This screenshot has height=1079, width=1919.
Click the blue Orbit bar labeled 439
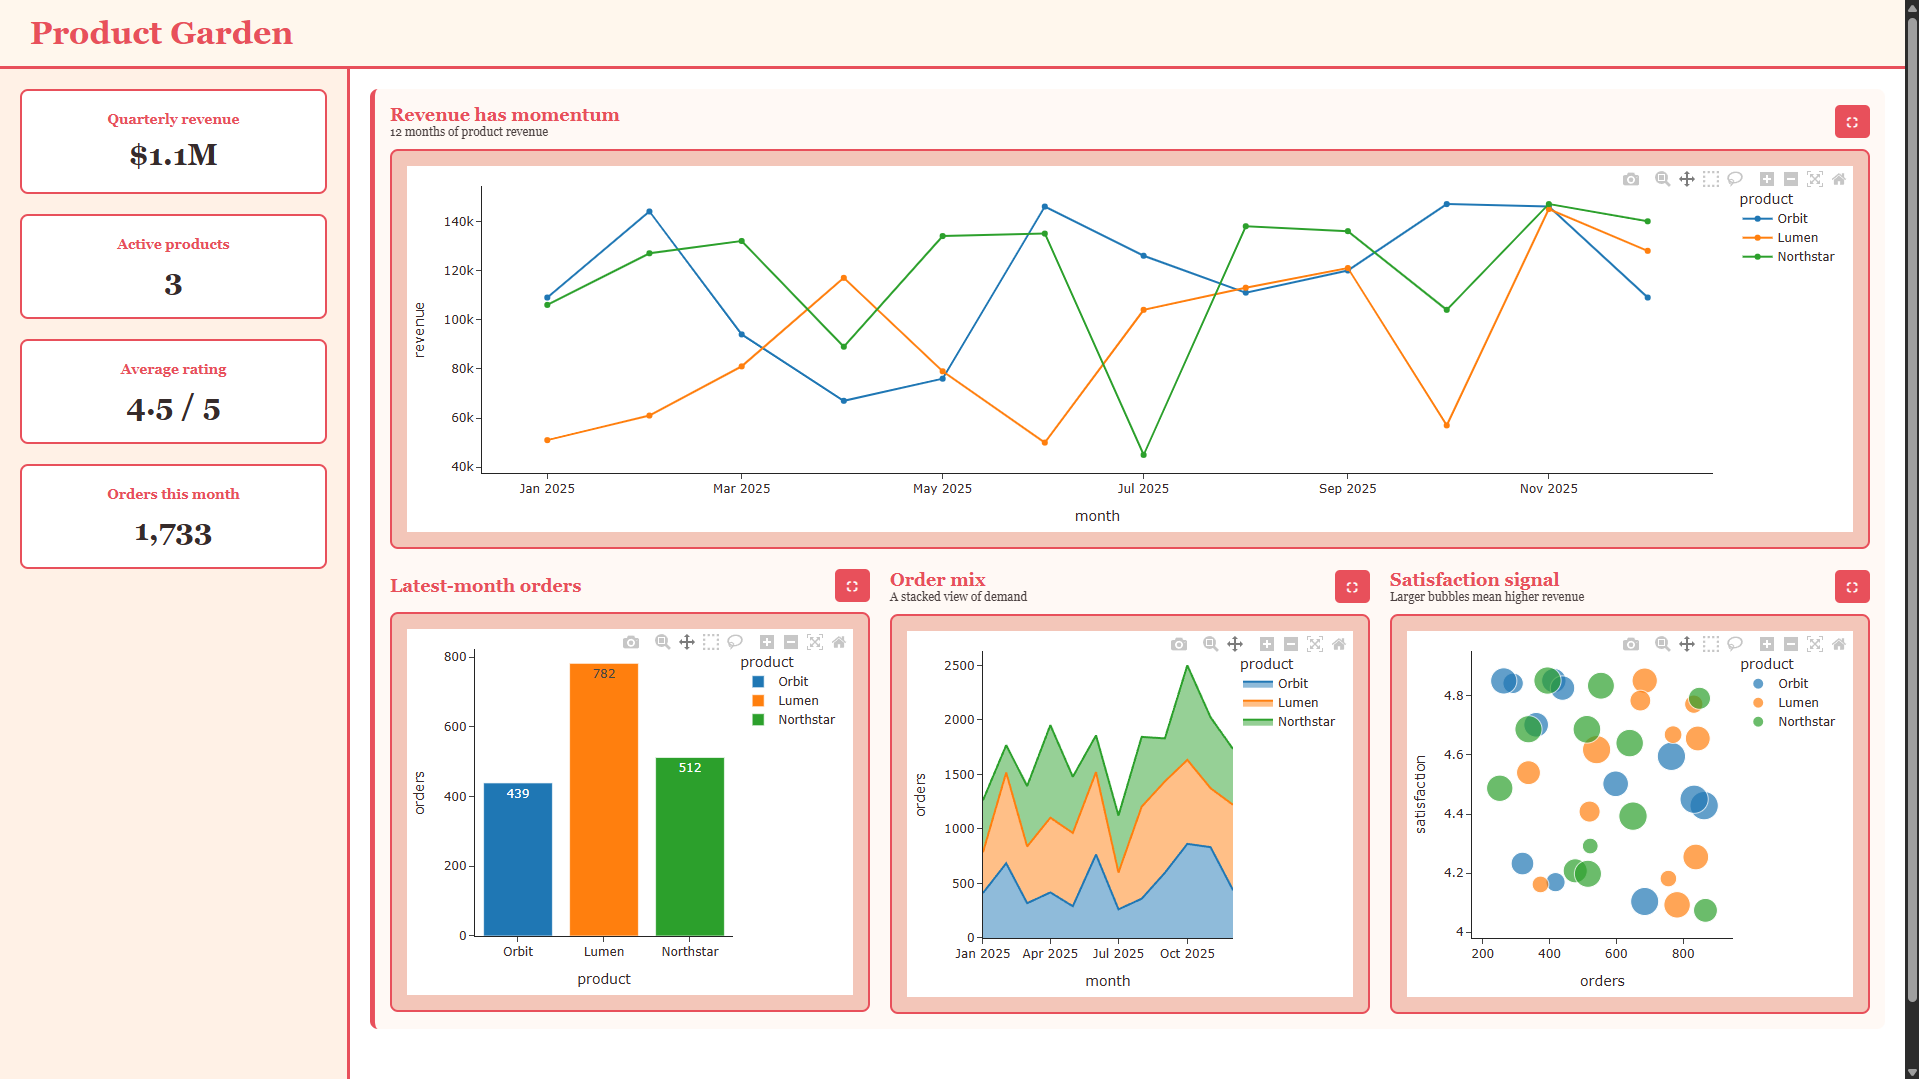(x=518, y=860)
